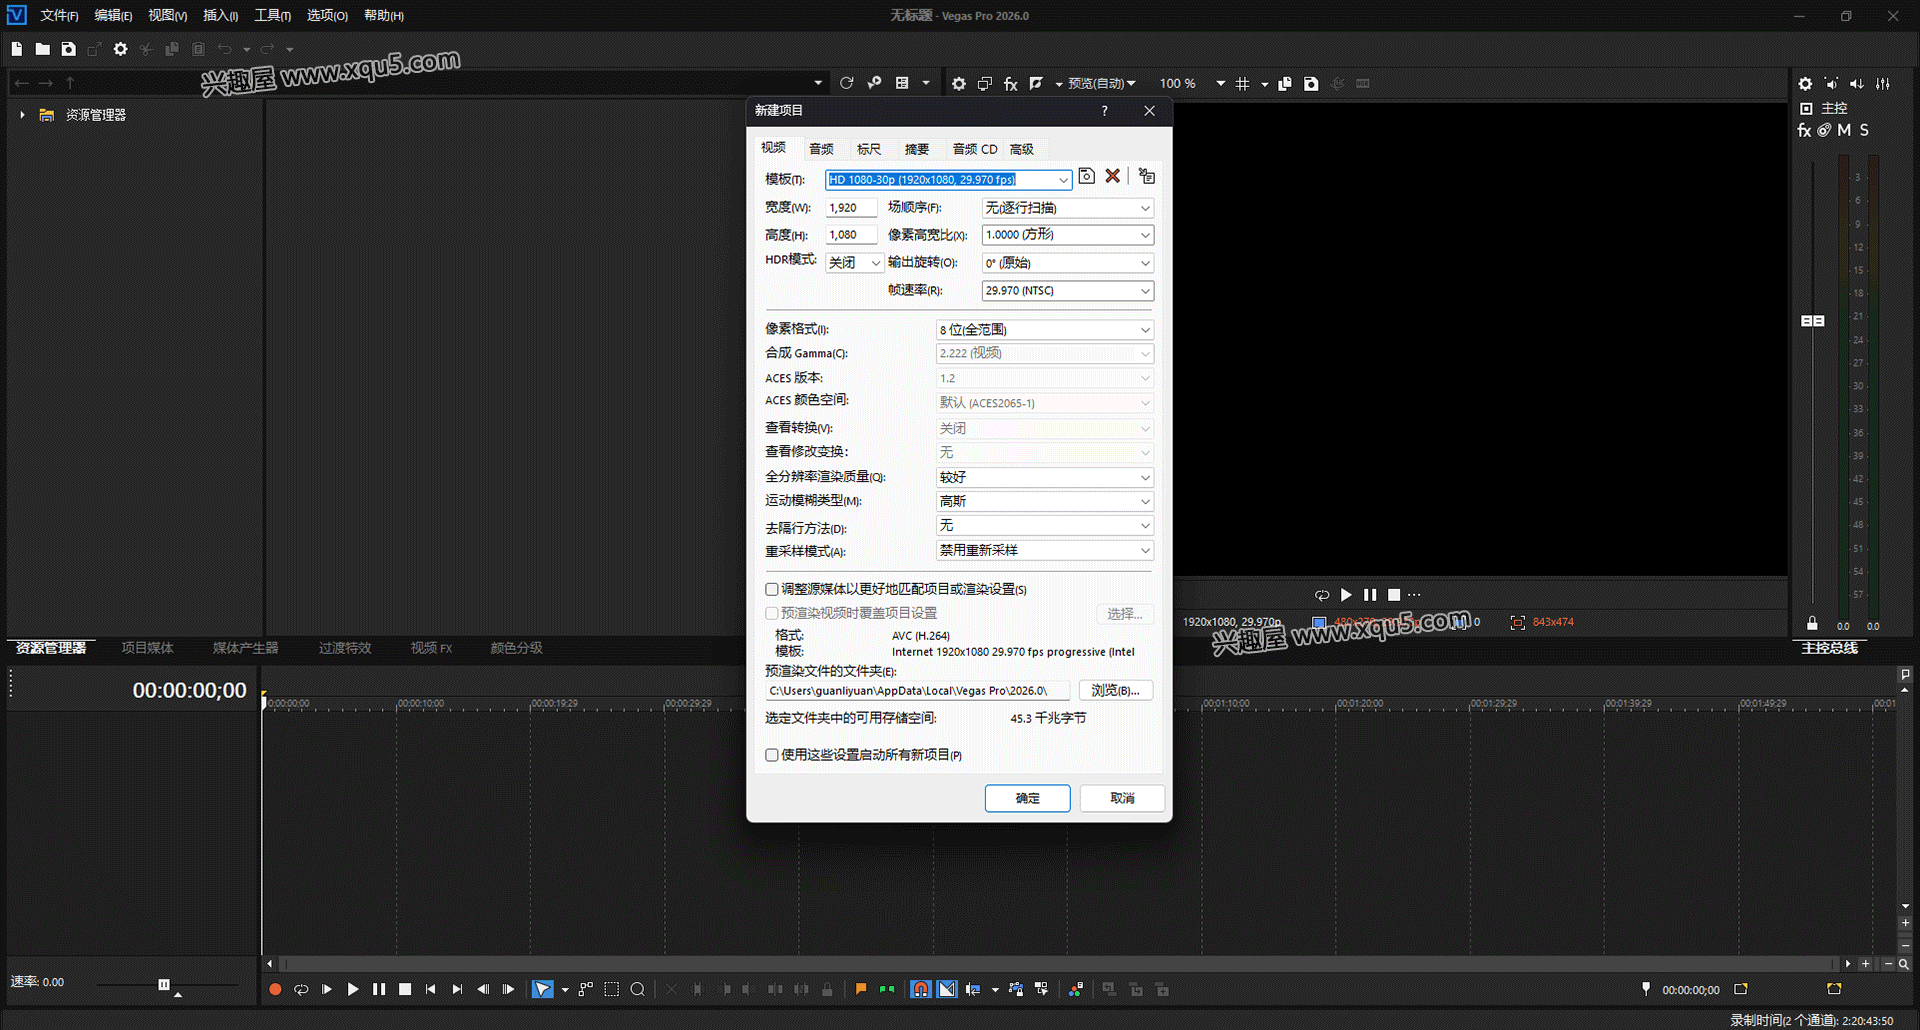
Task: Click the open folder icon in top toolbar
Action: 42,49
